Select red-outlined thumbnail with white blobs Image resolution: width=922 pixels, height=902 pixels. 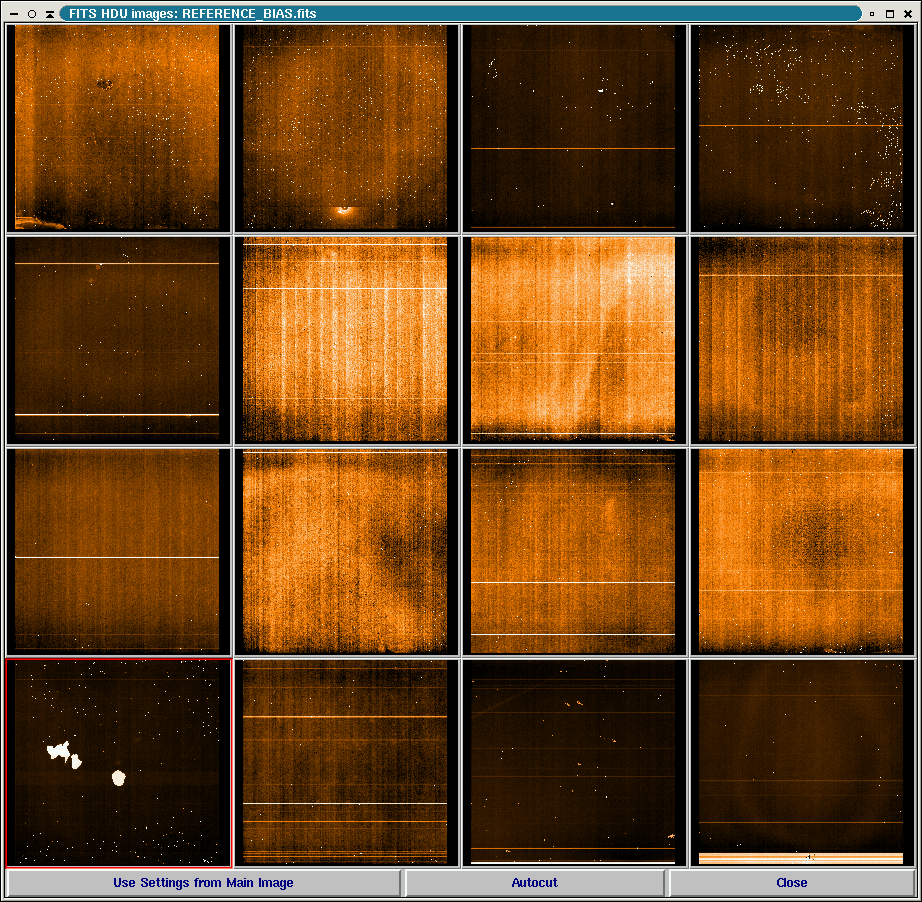click(118, 762)
